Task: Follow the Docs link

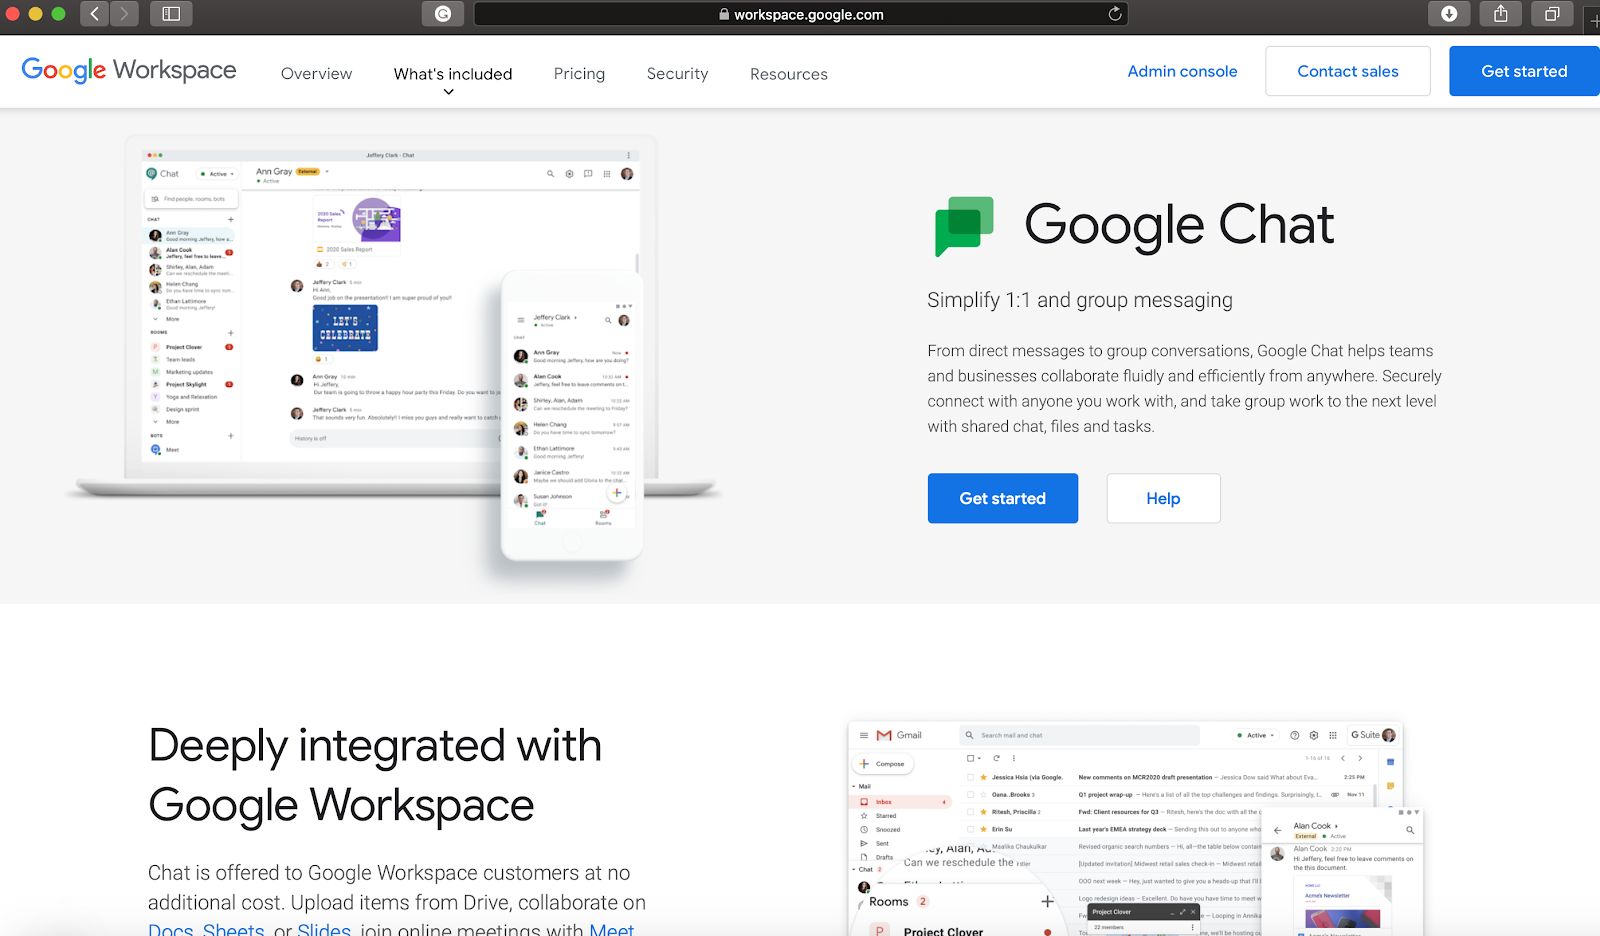Action: [x=171, y=929]
